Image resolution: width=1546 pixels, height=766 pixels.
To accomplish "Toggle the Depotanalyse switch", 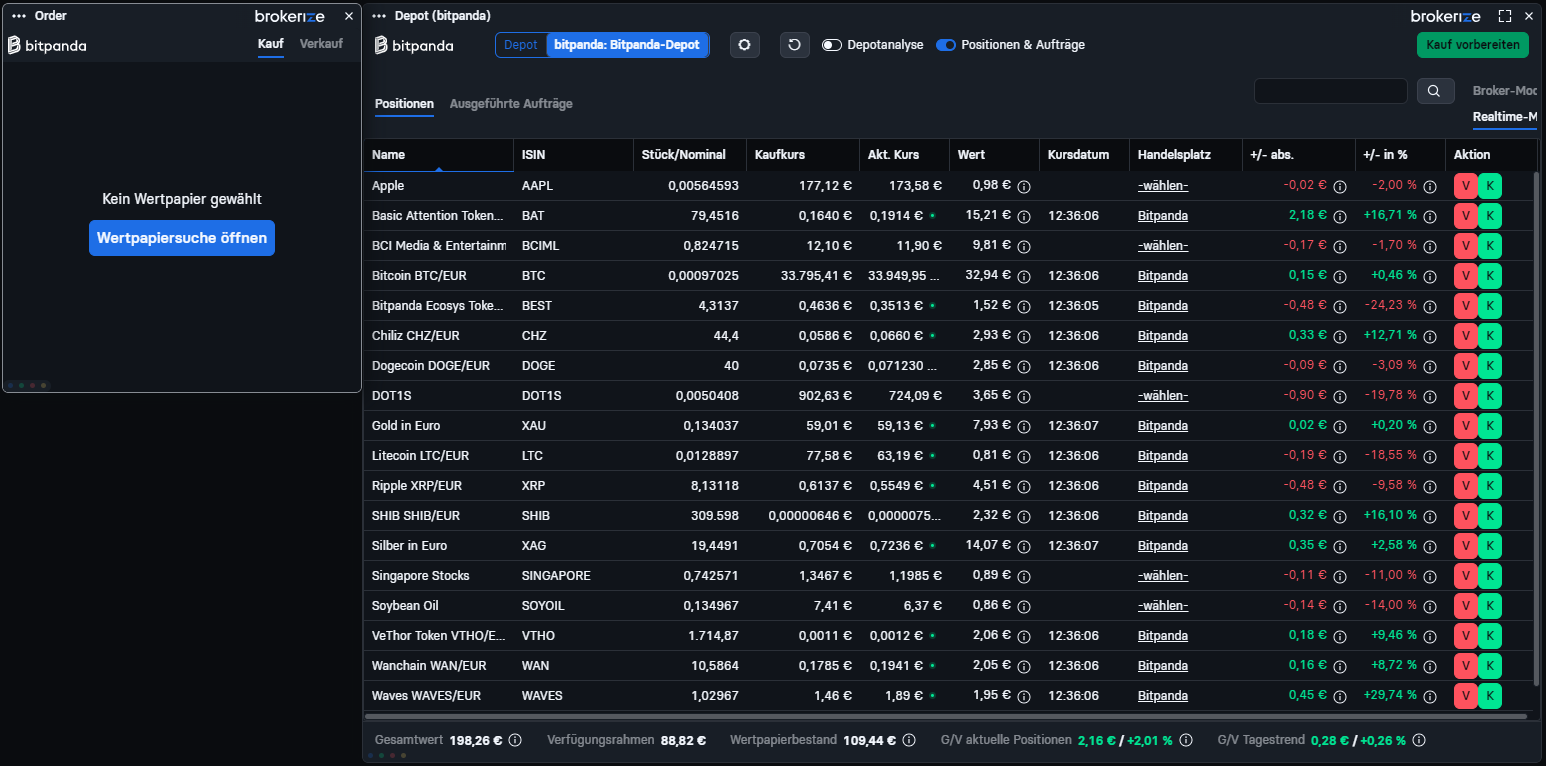I will 832,45.
